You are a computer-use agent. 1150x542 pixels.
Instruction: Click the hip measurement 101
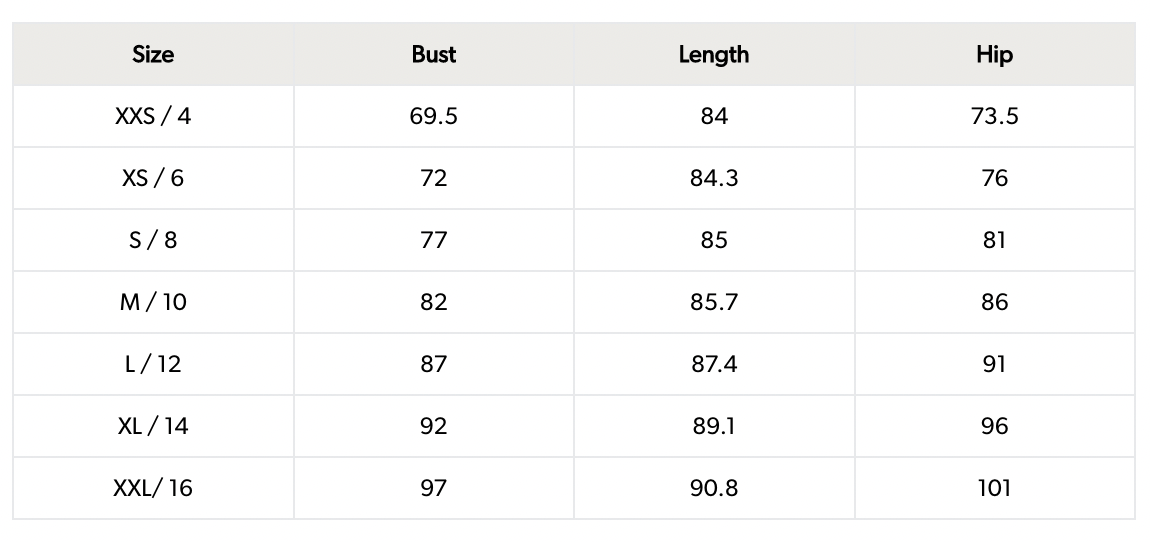coord(994,488)
